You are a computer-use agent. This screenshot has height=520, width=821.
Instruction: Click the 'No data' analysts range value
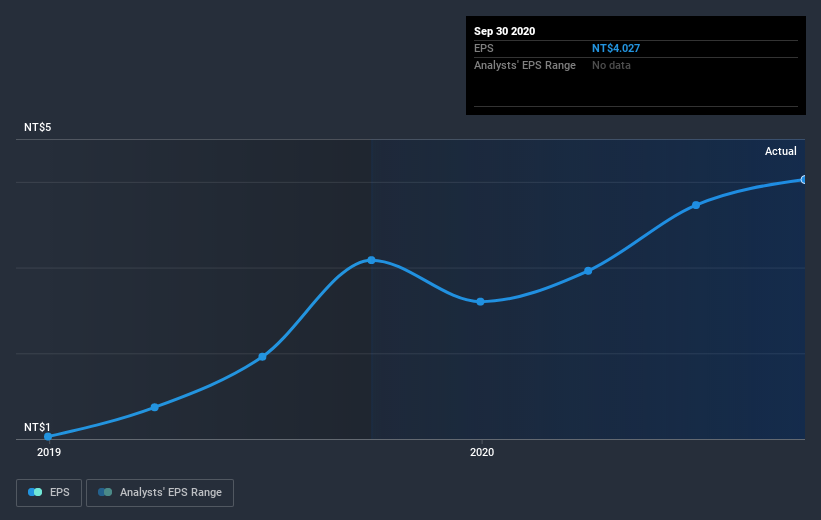(x=611, y=65)
